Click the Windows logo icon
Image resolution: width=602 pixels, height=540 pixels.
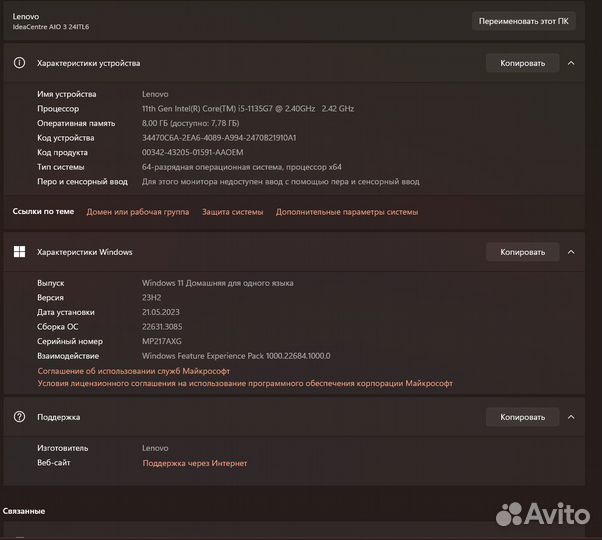click(19, 252)
